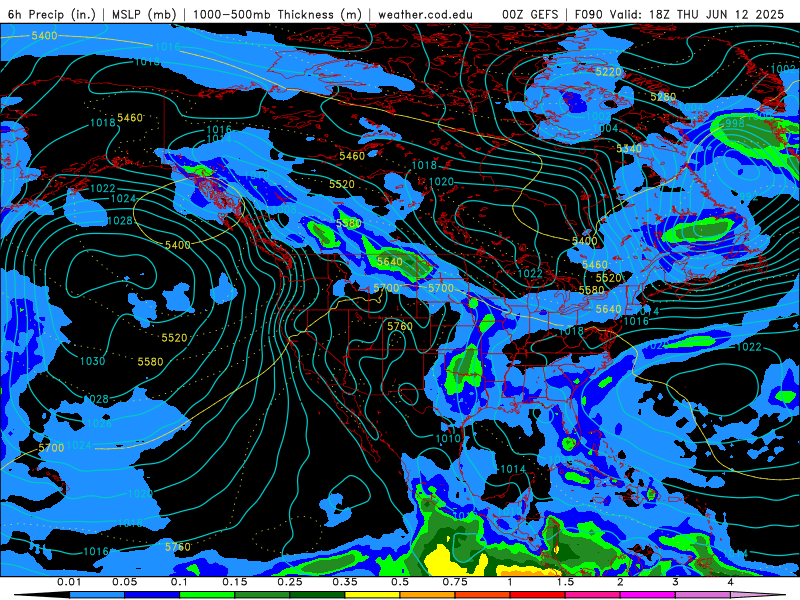The height and width of the screenshot is (600, 800).
Task: Click the 0.25 value on the legend
Action: pos(290,582)
